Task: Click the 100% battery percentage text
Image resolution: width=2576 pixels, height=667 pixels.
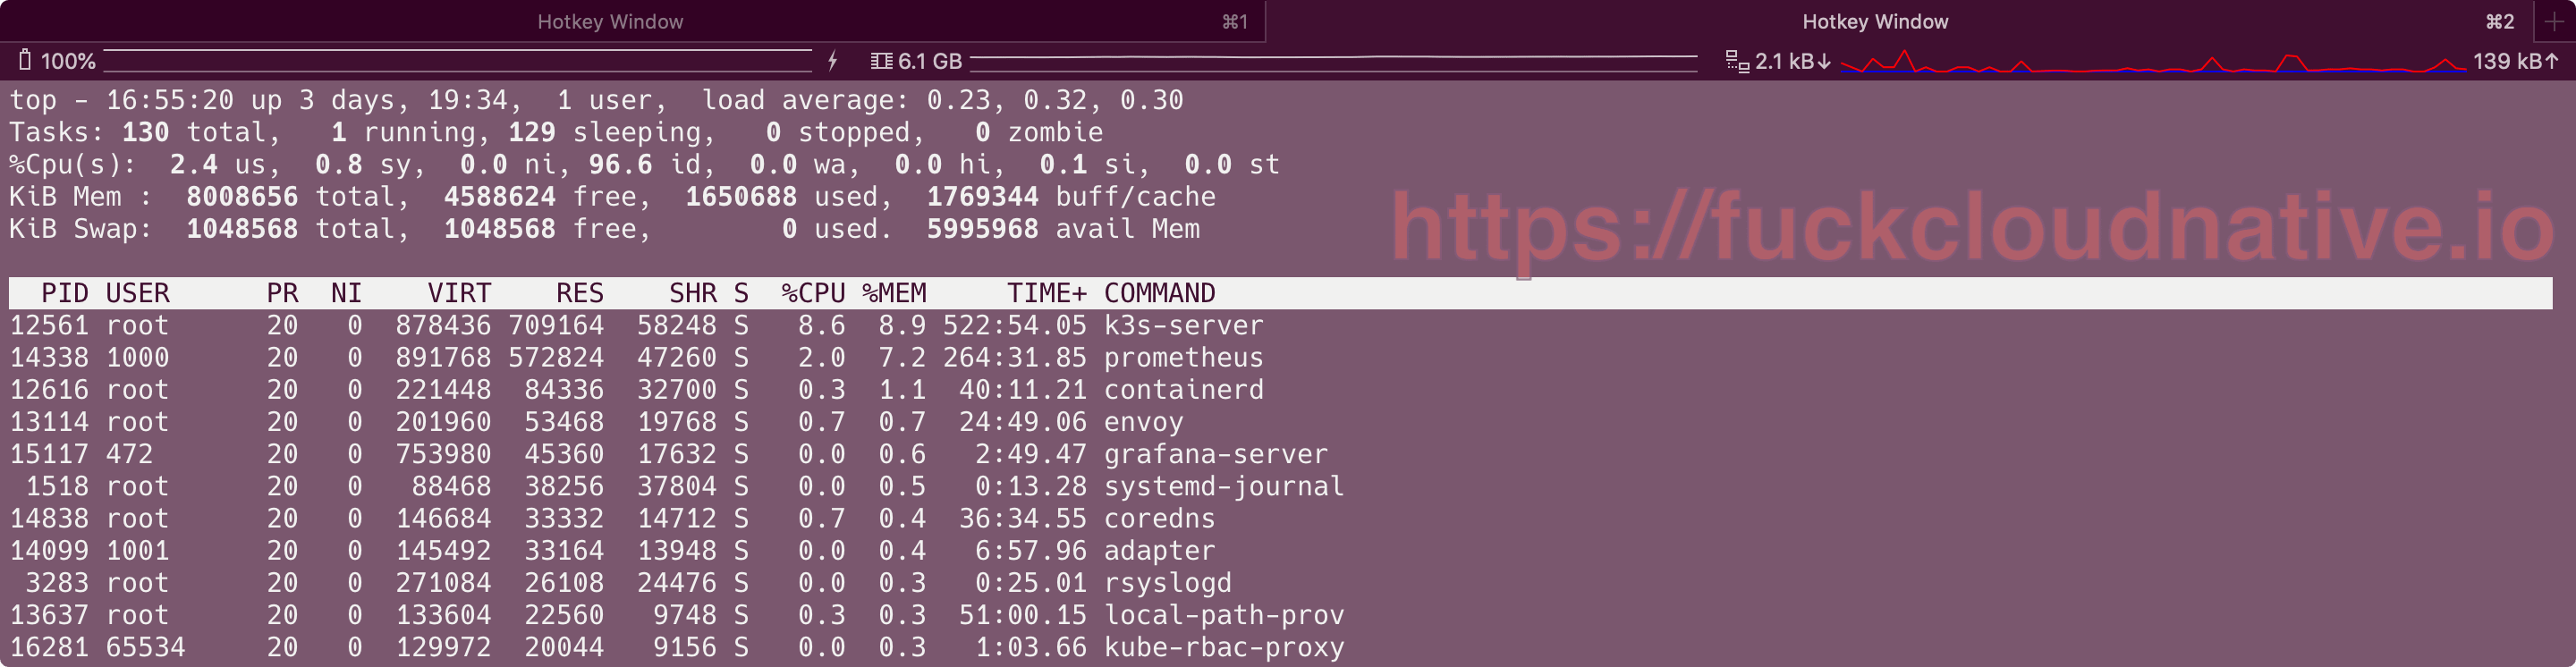Action: click(68, 61)
